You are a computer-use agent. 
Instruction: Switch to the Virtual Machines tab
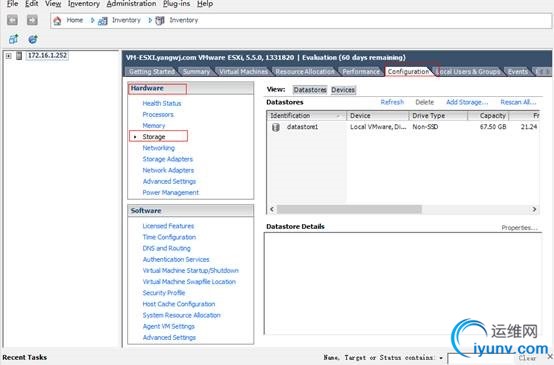pyautogui.click(x=243, y=71)
